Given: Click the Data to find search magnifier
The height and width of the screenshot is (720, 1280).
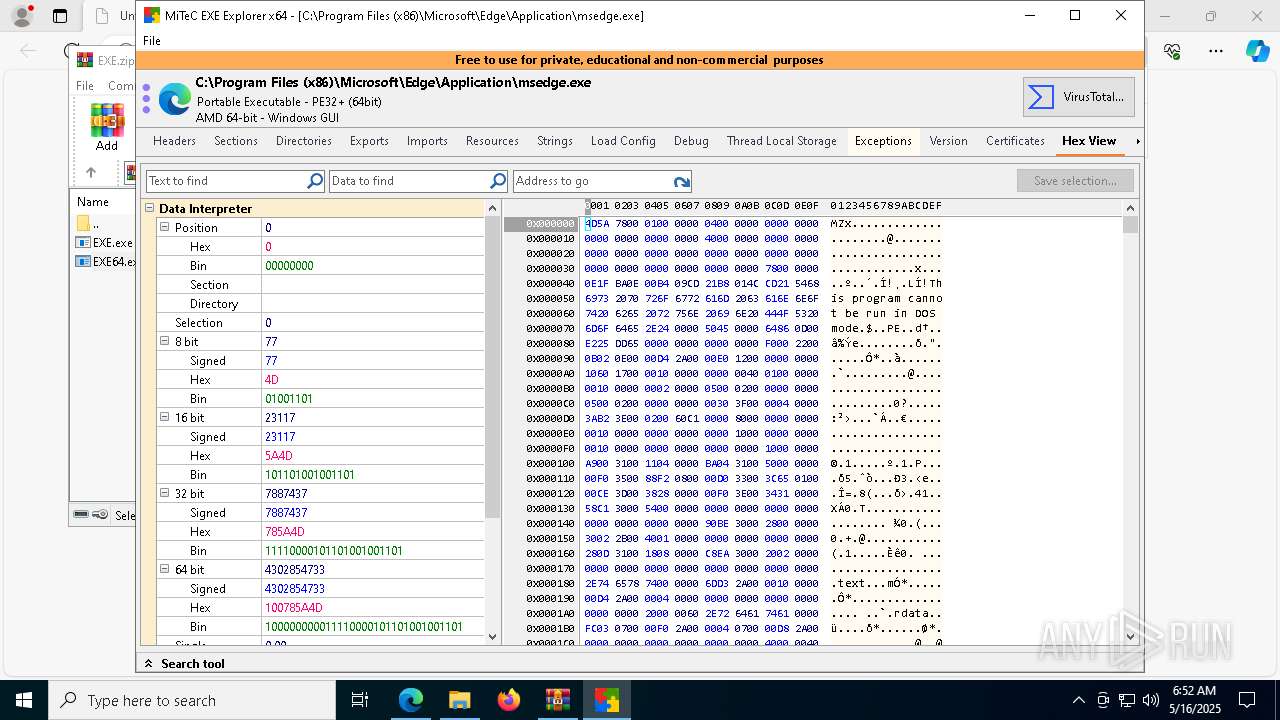Looking at the screenshot, I should click(498, 181).
